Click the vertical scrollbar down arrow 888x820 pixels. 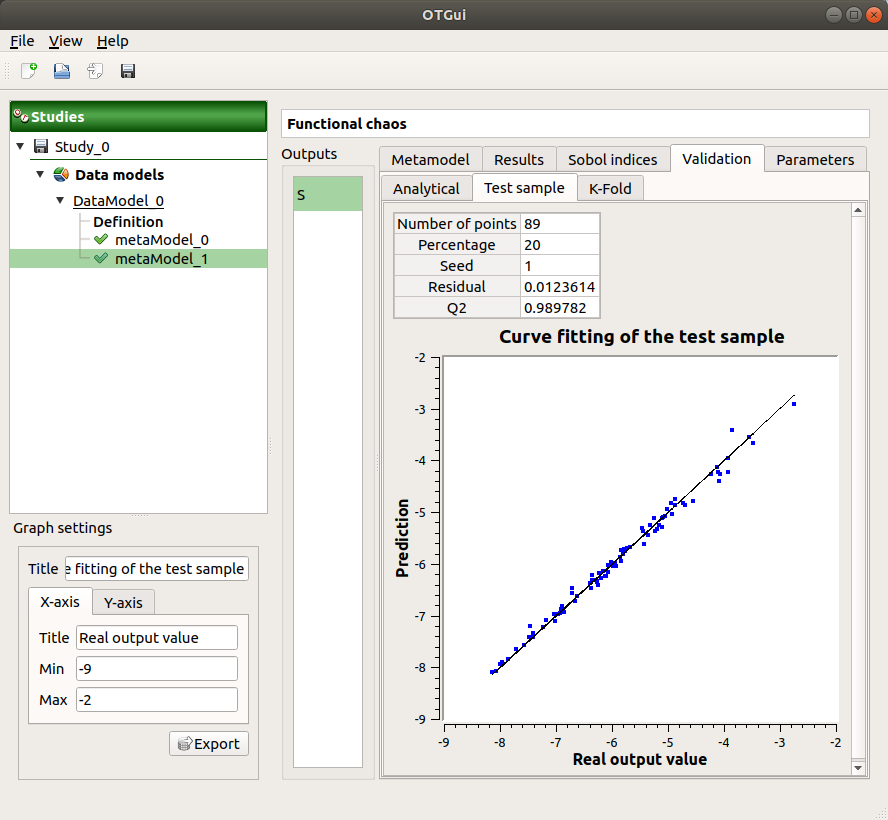pos(859,768)
